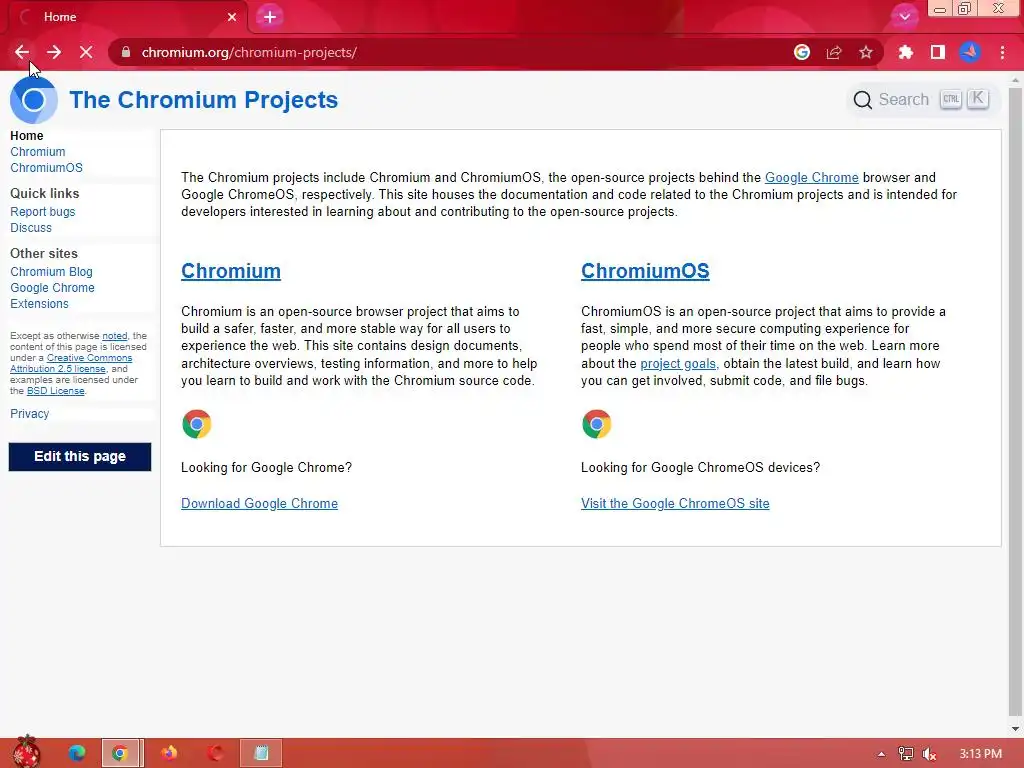Switch to Chrome in the taskbar
The width and height of the screenshot is (1024, 768).
coord(121,753)
